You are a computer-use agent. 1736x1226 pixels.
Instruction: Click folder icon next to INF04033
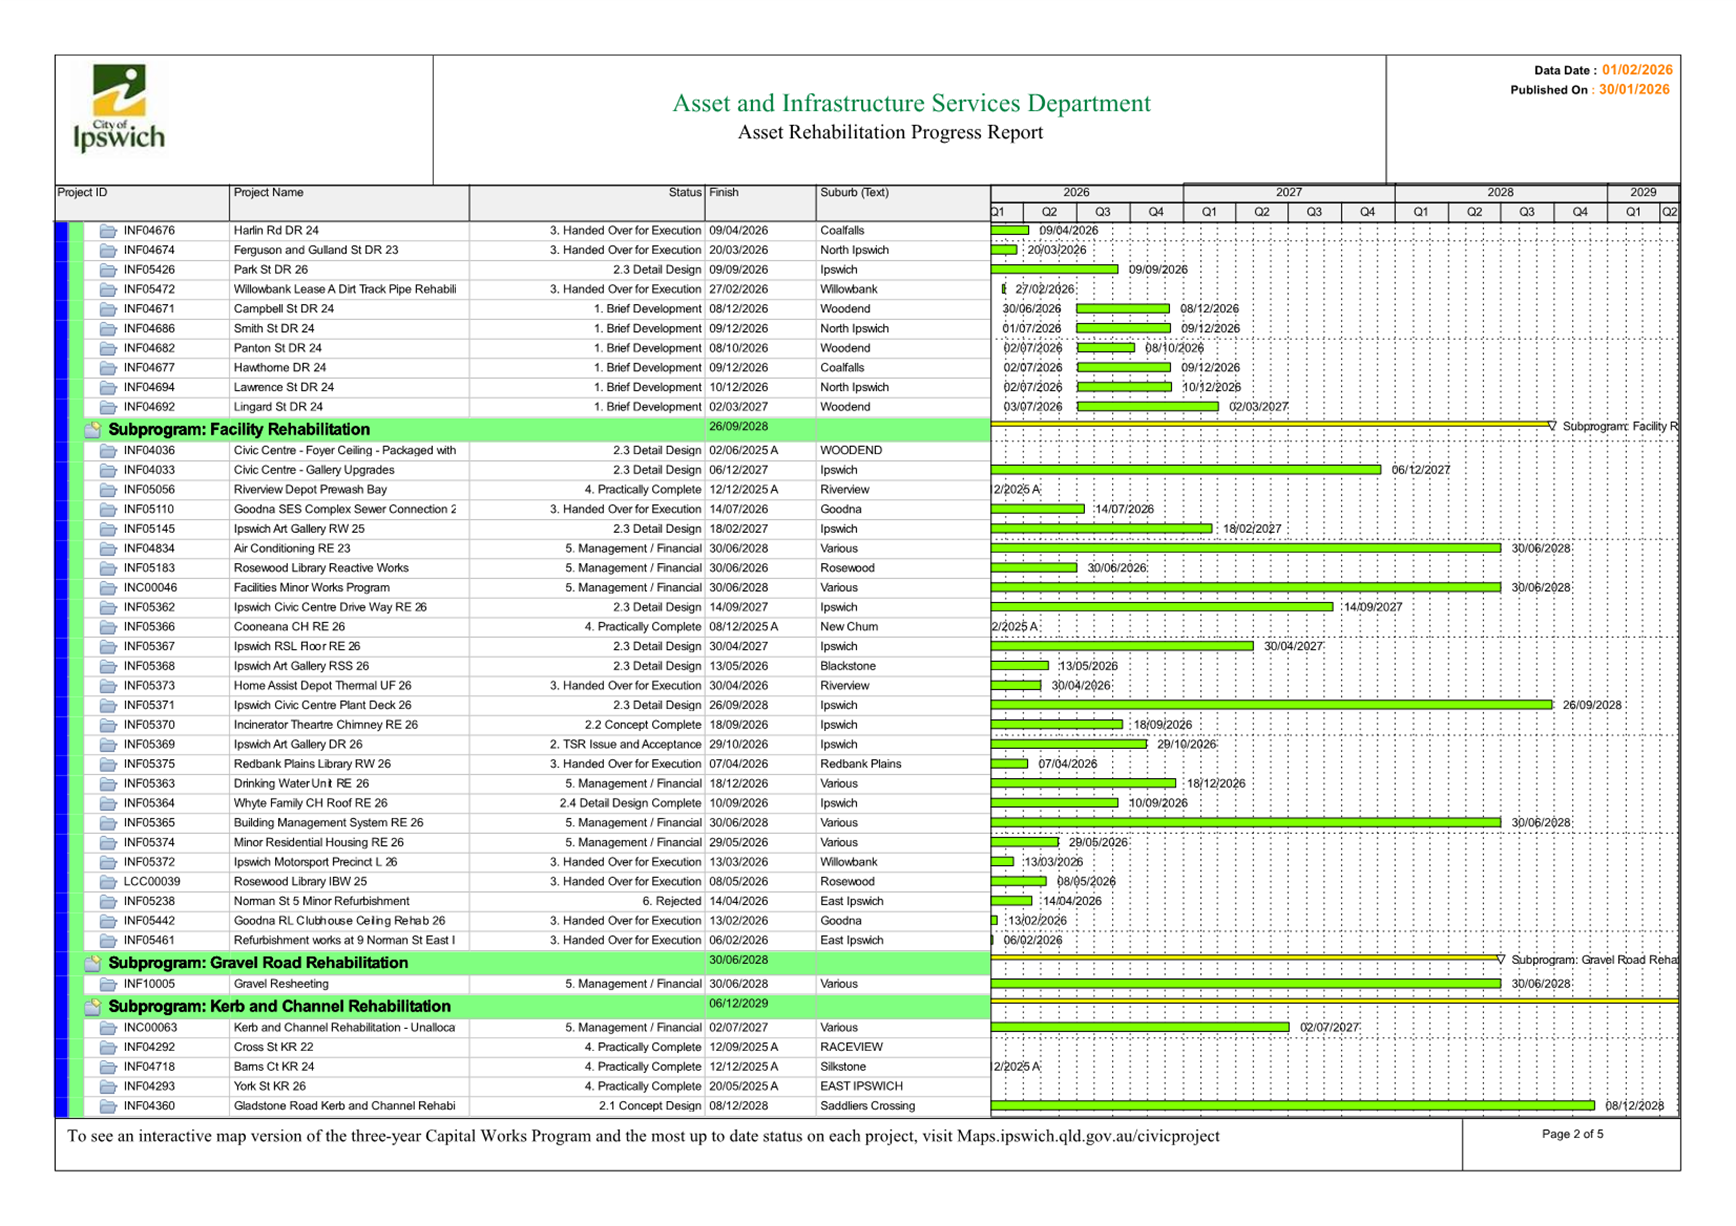coord(108,470)
